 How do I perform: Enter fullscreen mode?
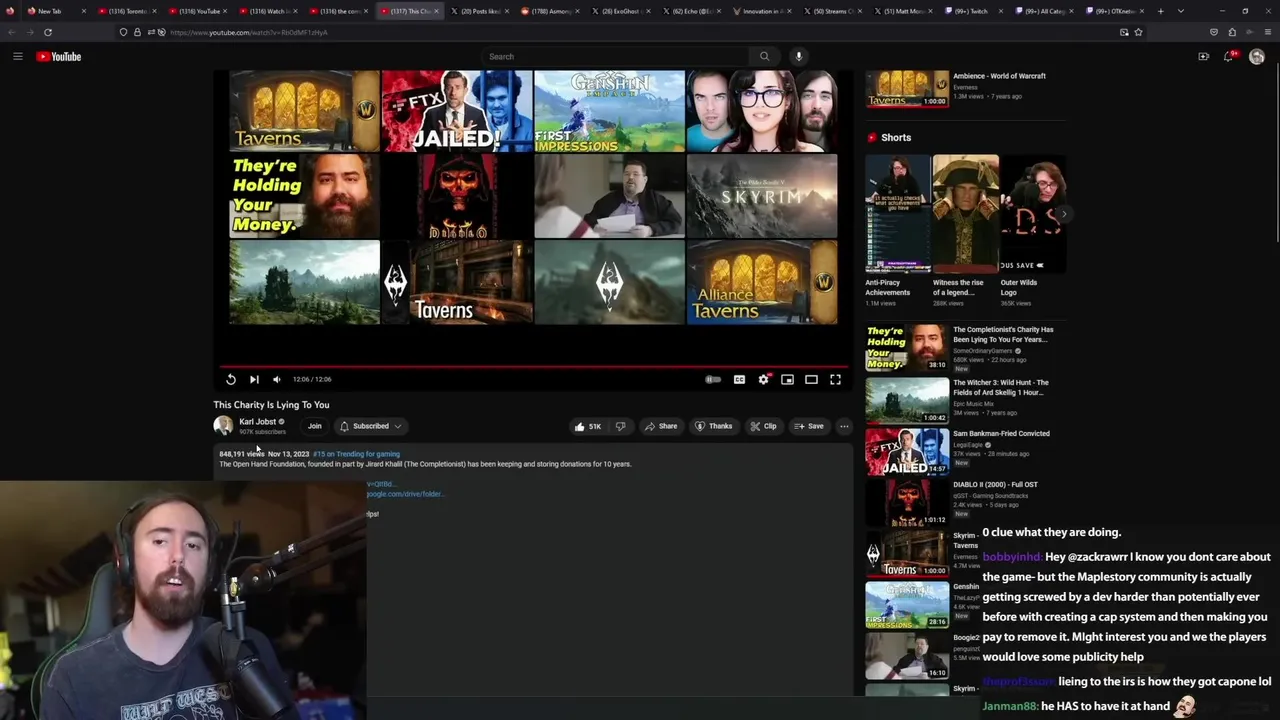835,379
